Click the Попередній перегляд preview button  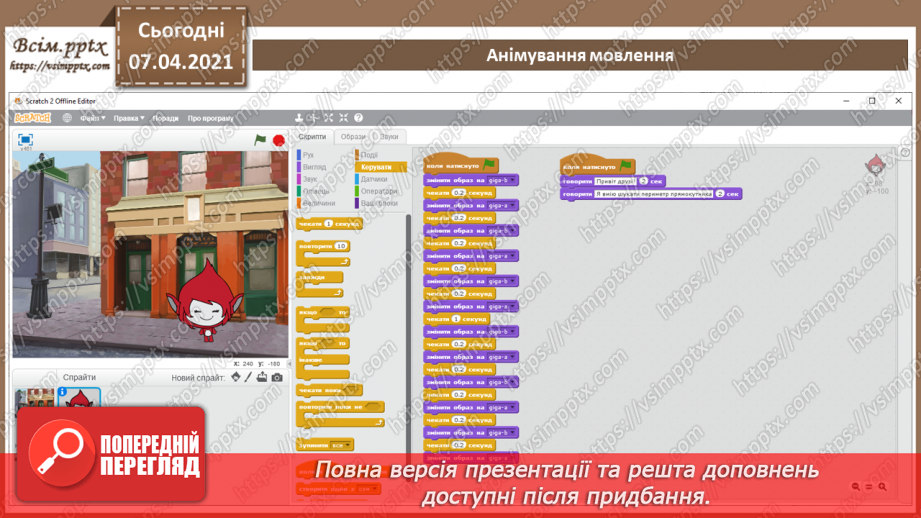click(111, 454)
